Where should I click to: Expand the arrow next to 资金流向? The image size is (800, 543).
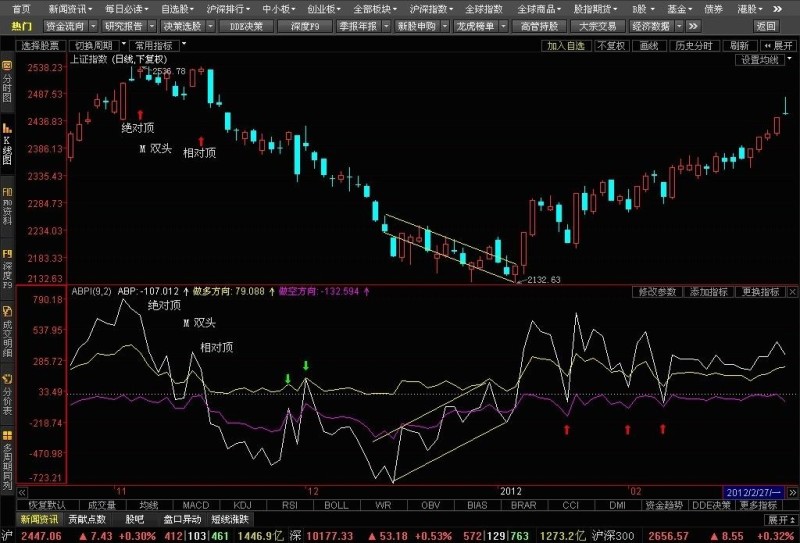93,26
